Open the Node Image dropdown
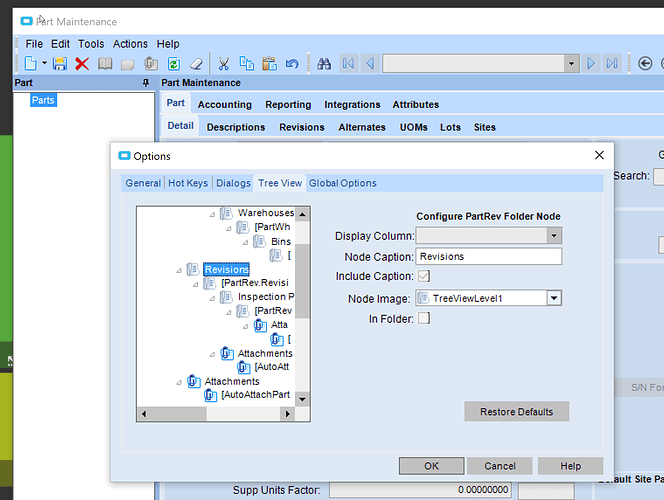This screenshot has width=664, height=500. coord(554,298)
